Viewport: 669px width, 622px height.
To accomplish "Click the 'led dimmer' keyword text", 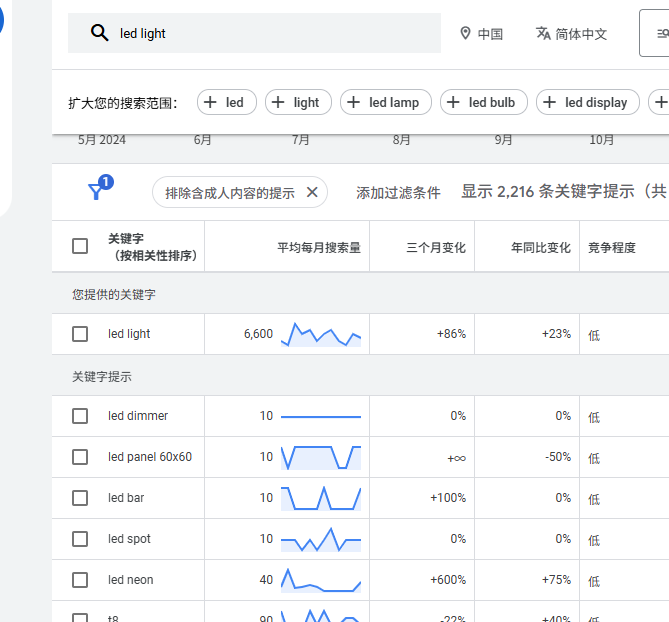I will click(x=138, y=416).
